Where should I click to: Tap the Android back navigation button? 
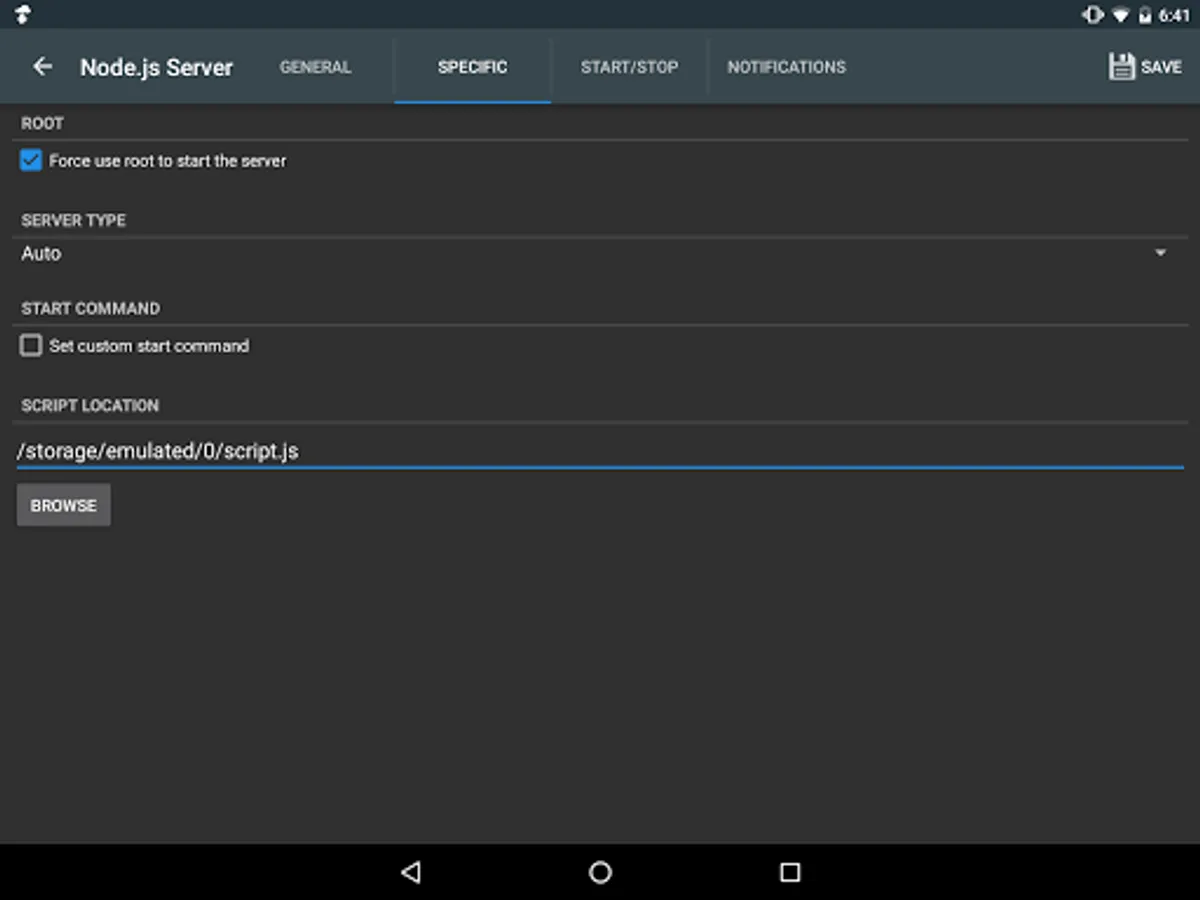click(x=410, y=872)
